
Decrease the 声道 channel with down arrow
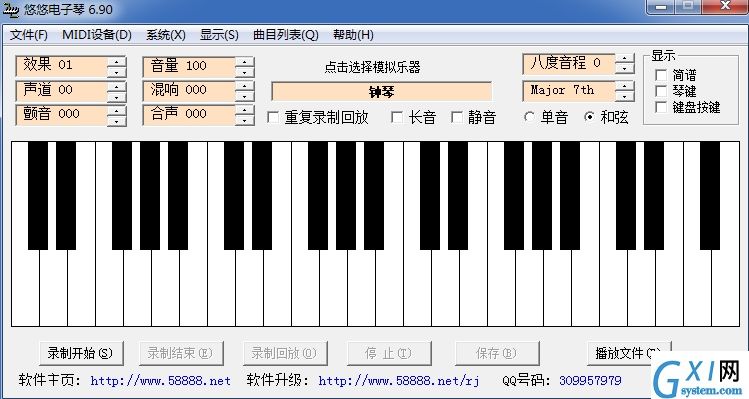[117, 96]
